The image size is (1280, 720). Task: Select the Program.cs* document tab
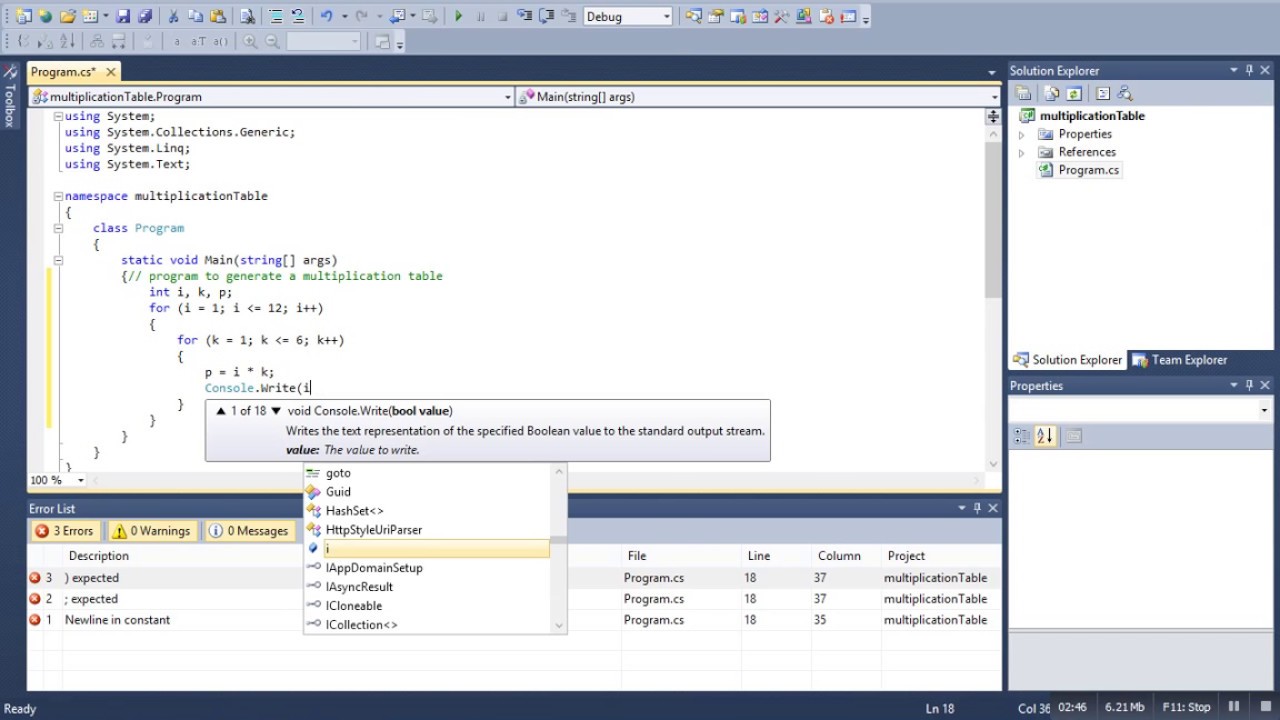click(x=63, y=72)
